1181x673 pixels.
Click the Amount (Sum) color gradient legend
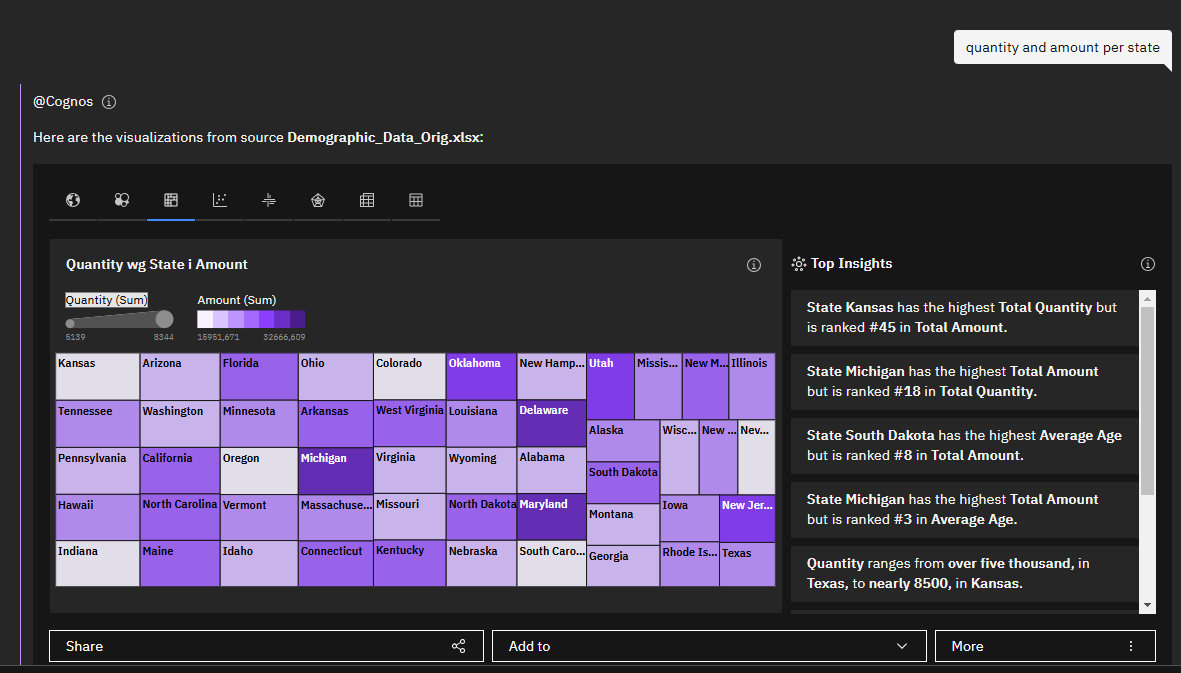point(251,319)
